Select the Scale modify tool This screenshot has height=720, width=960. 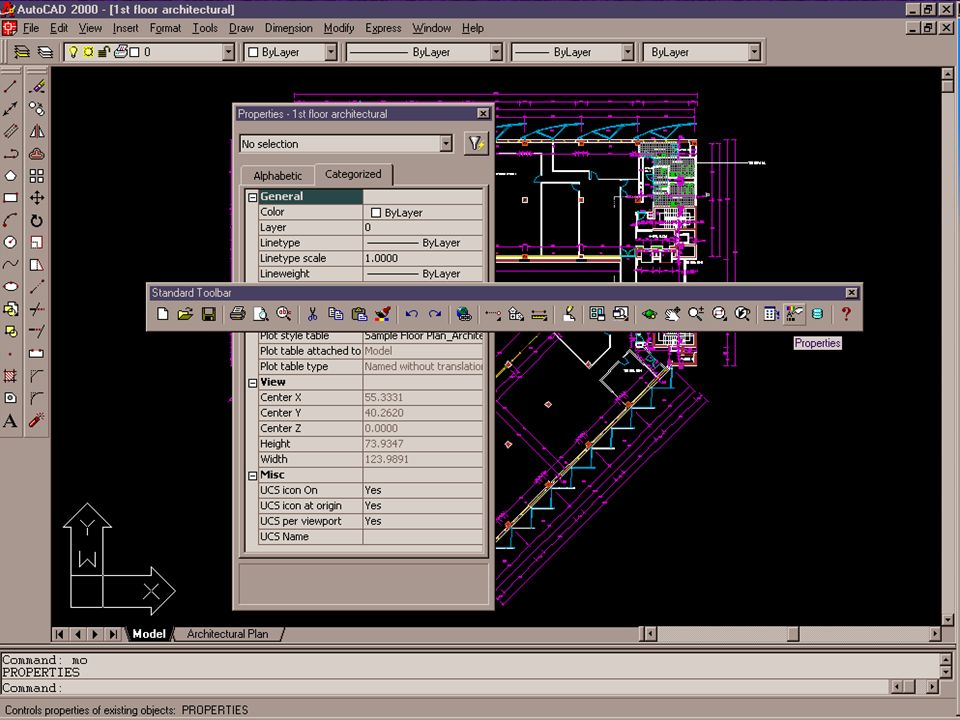pos(37,242)
